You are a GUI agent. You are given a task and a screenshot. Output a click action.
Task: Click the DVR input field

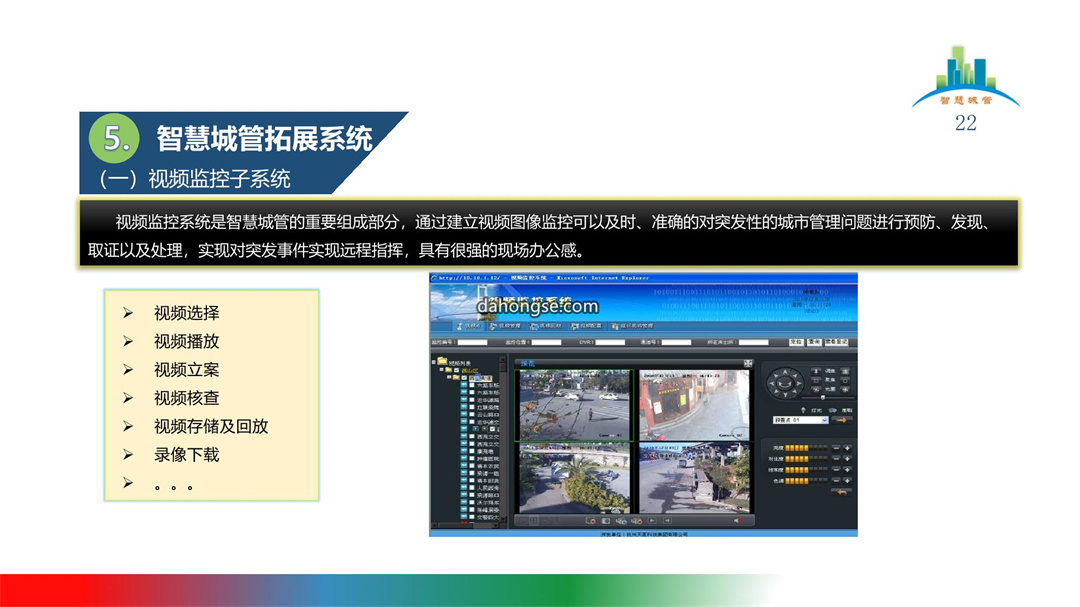610,342
